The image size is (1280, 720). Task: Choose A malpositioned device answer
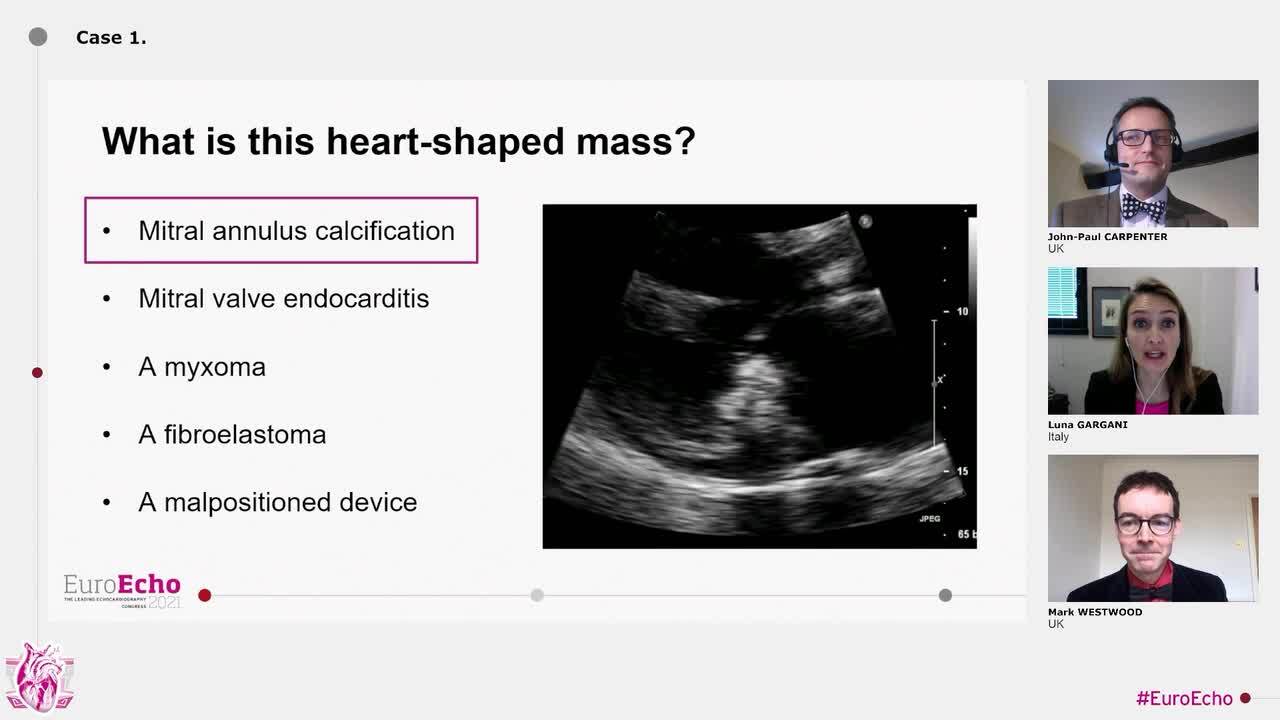click(277, 502)
